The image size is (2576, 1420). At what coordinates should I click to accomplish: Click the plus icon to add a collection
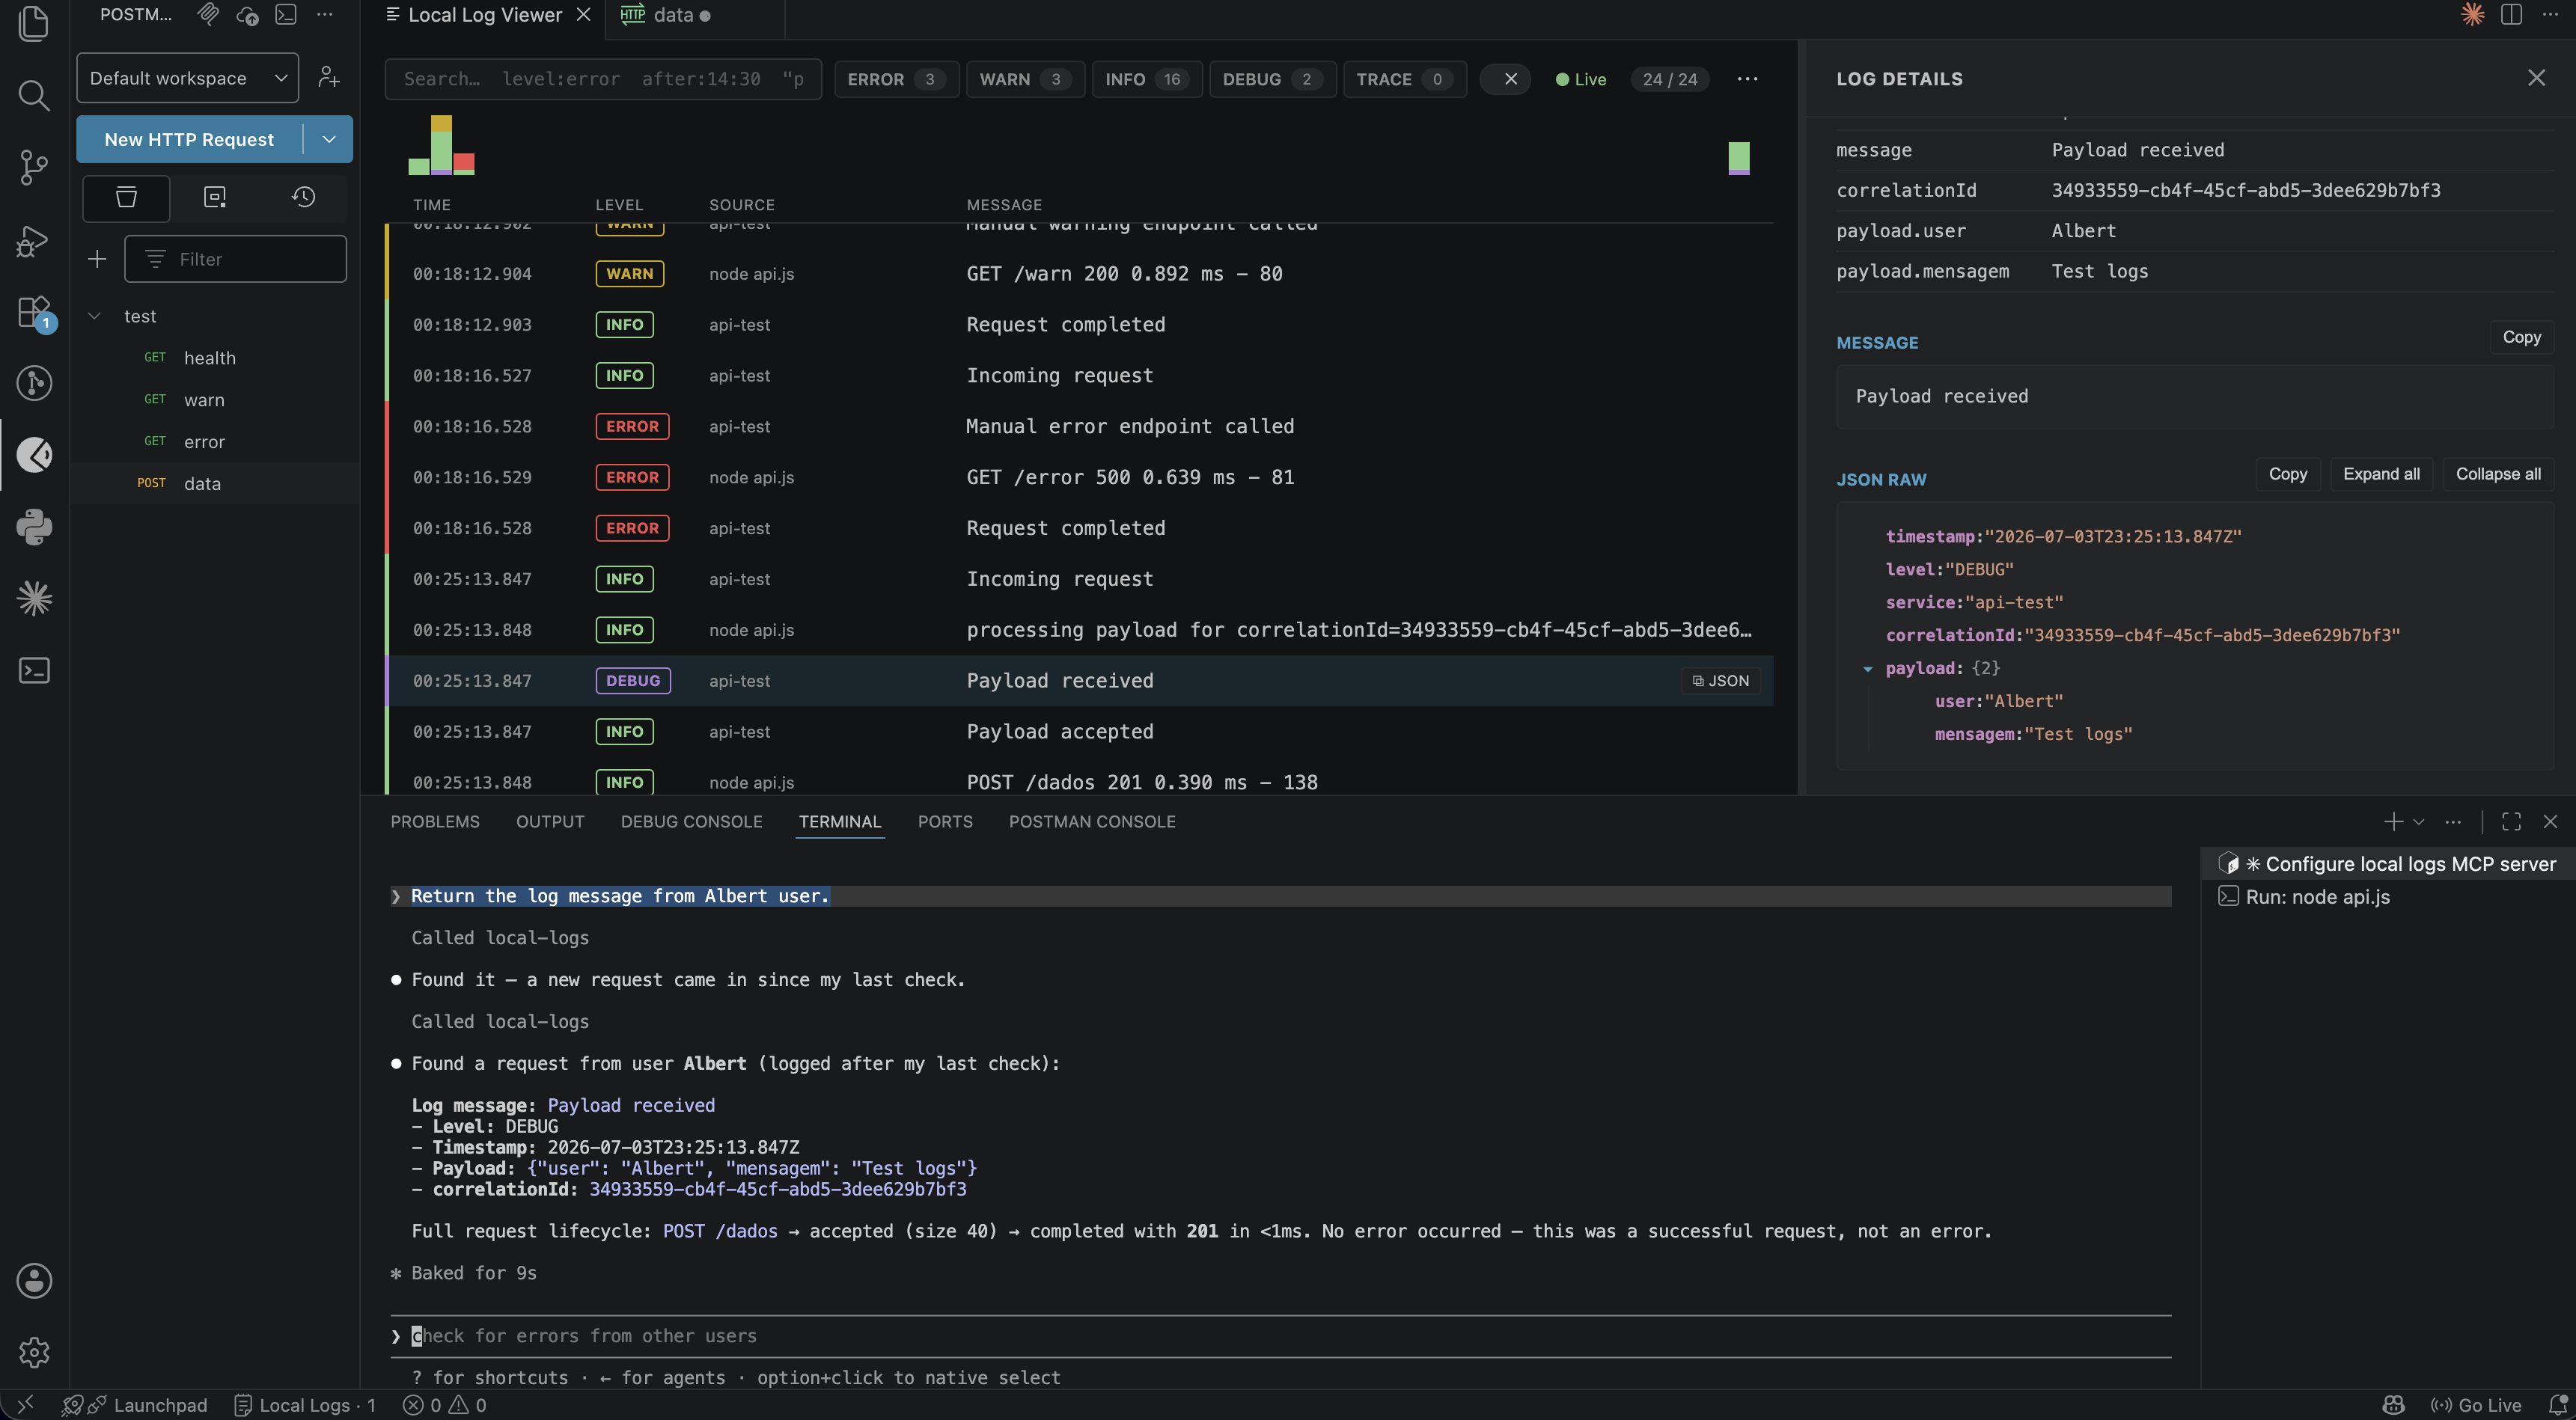point(97,259)
